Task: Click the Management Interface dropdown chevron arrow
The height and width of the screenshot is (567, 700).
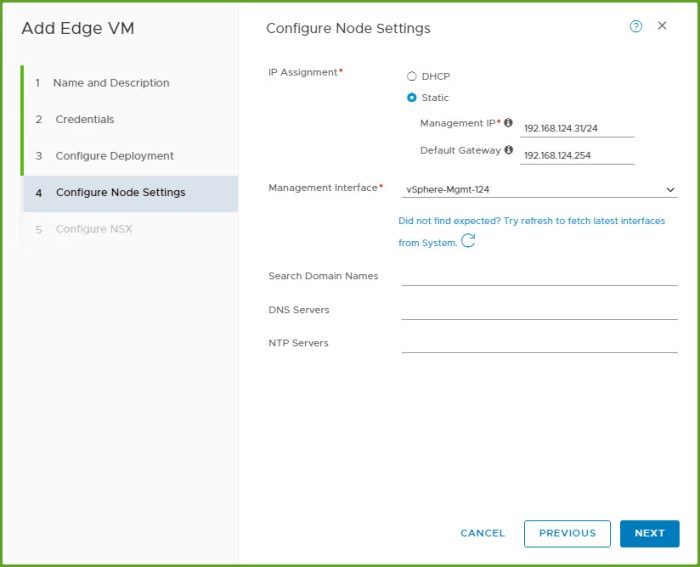Action: pyautogui.click(x=670, y=189)
